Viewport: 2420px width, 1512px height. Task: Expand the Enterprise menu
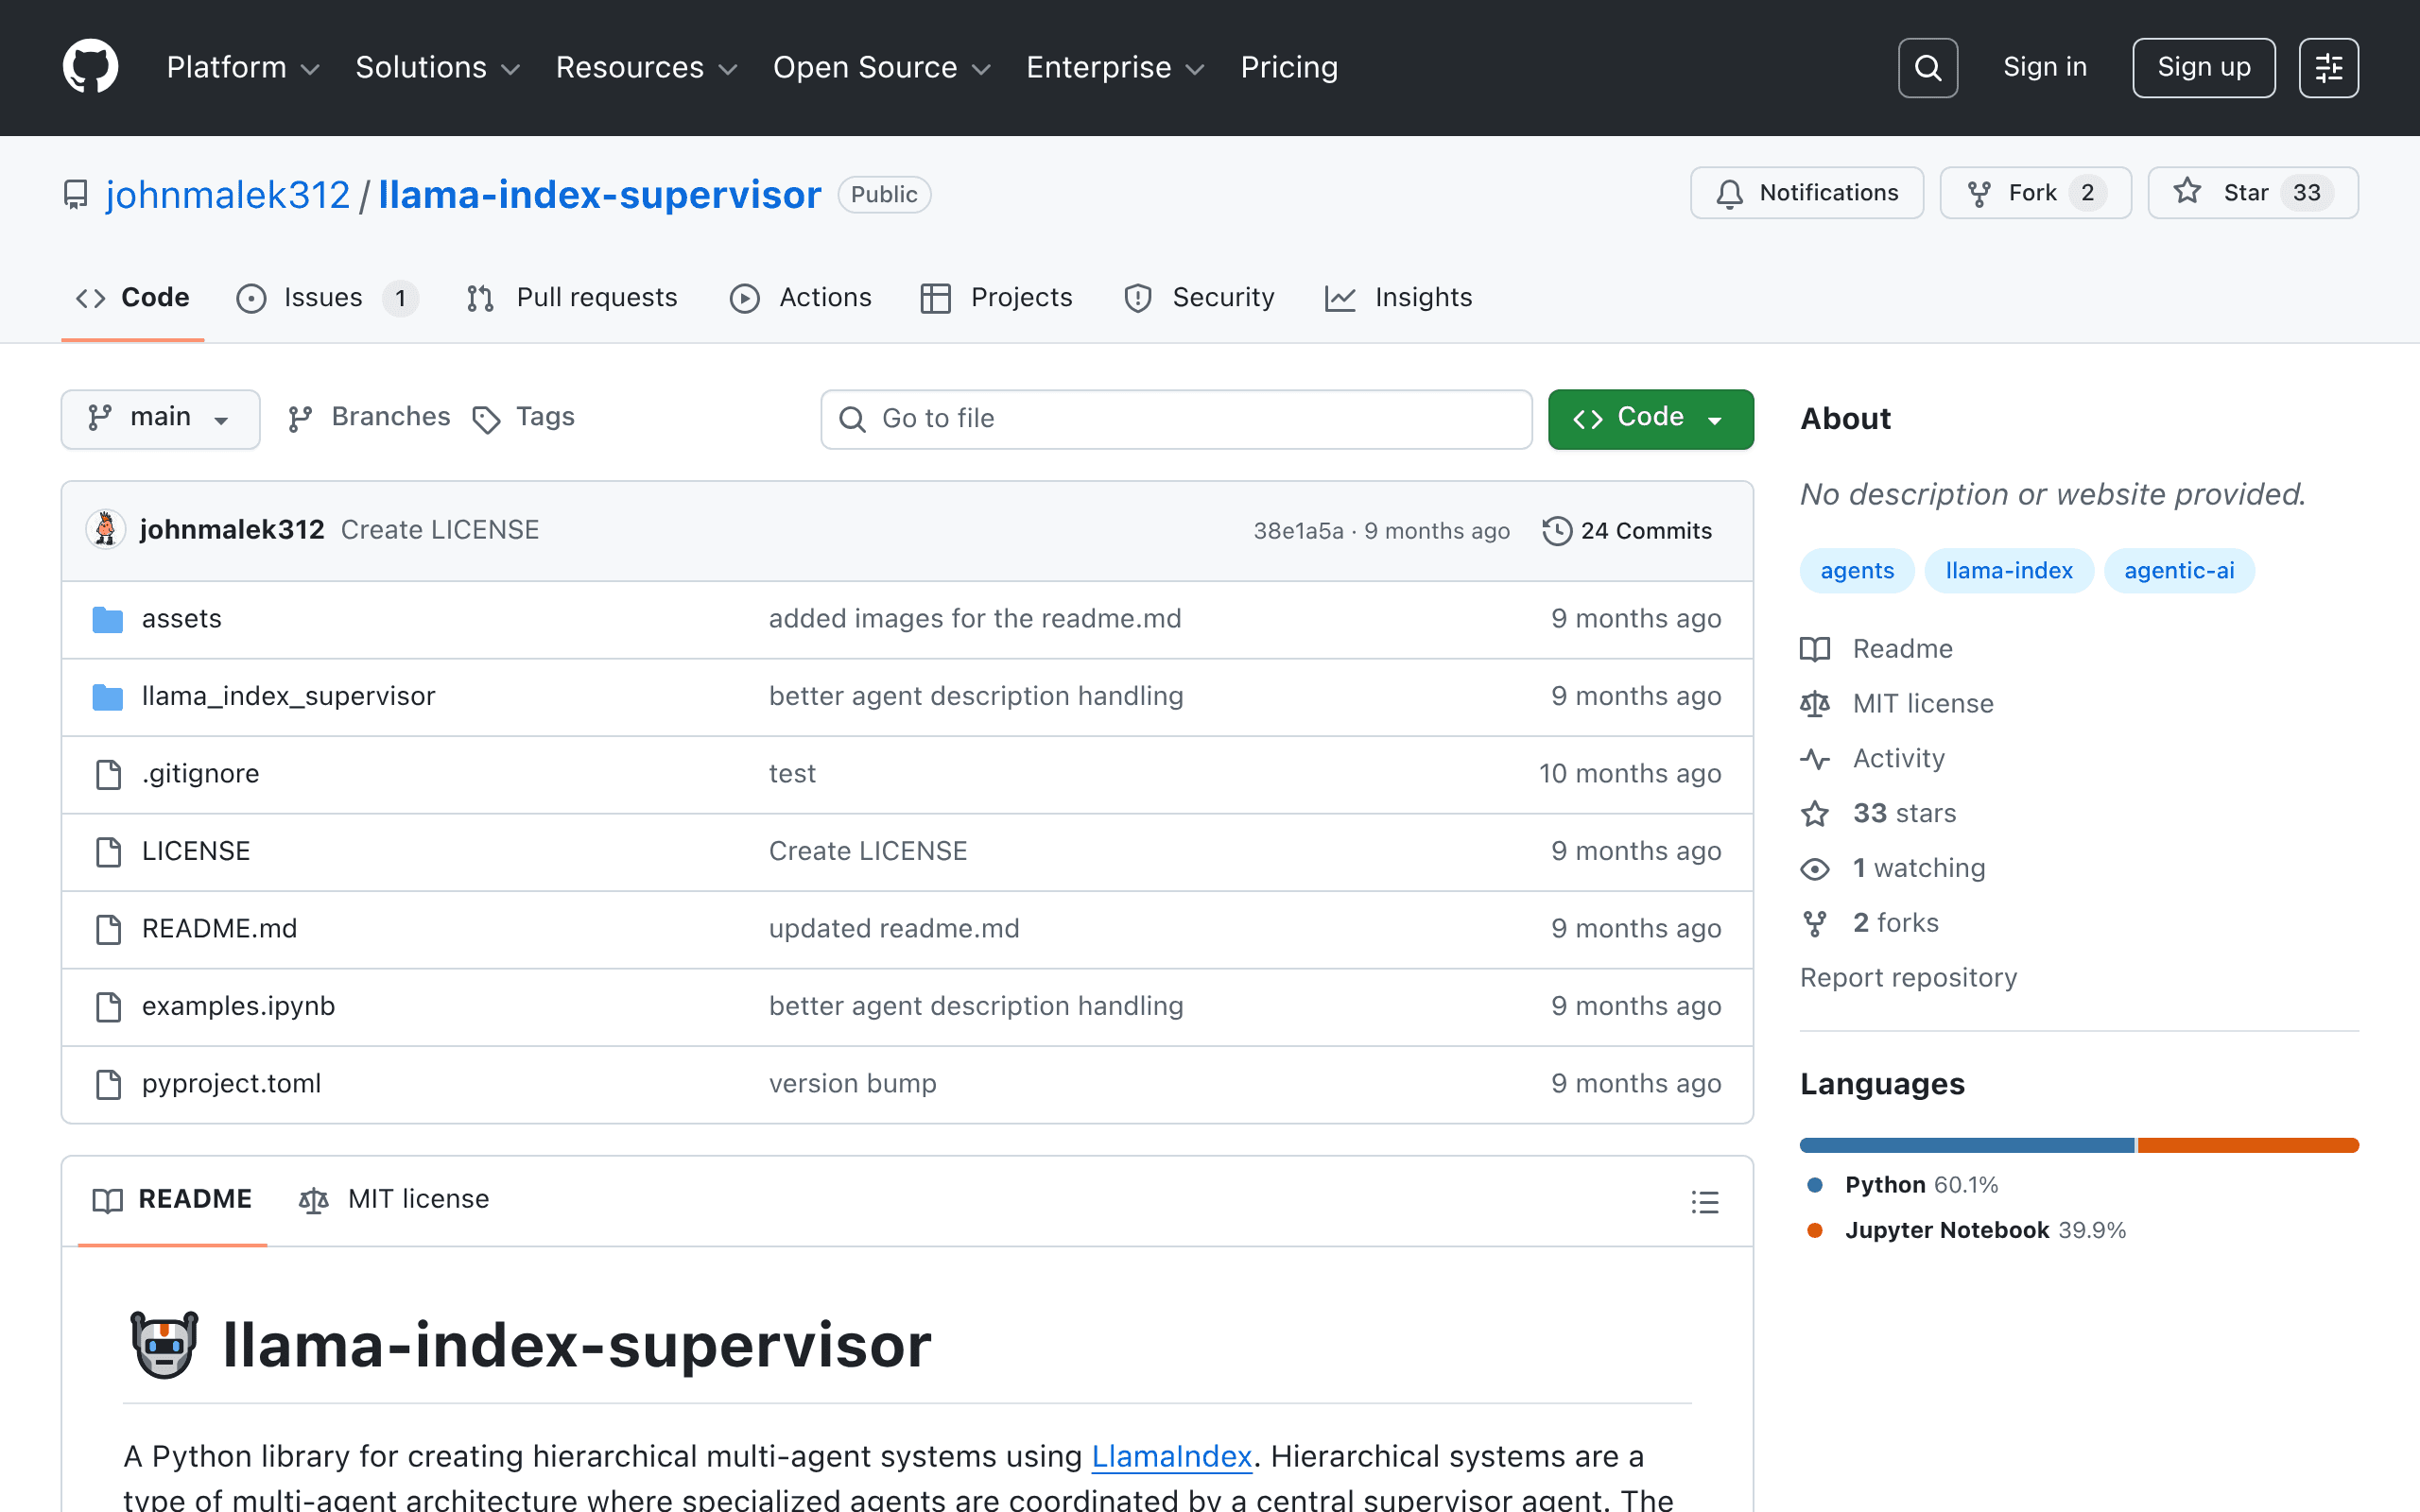[1115, 67]
